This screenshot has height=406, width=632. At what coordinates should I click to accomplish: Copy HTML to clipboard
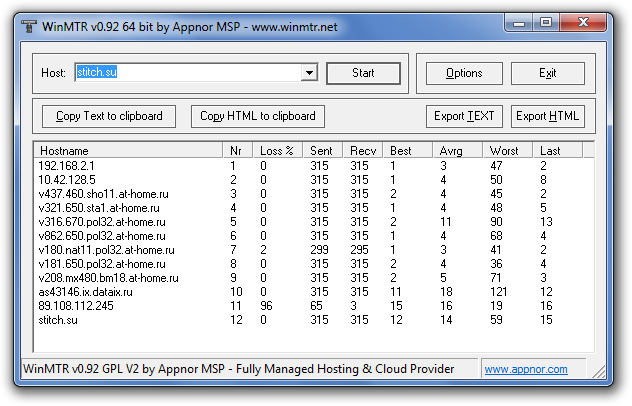(257, 116)
